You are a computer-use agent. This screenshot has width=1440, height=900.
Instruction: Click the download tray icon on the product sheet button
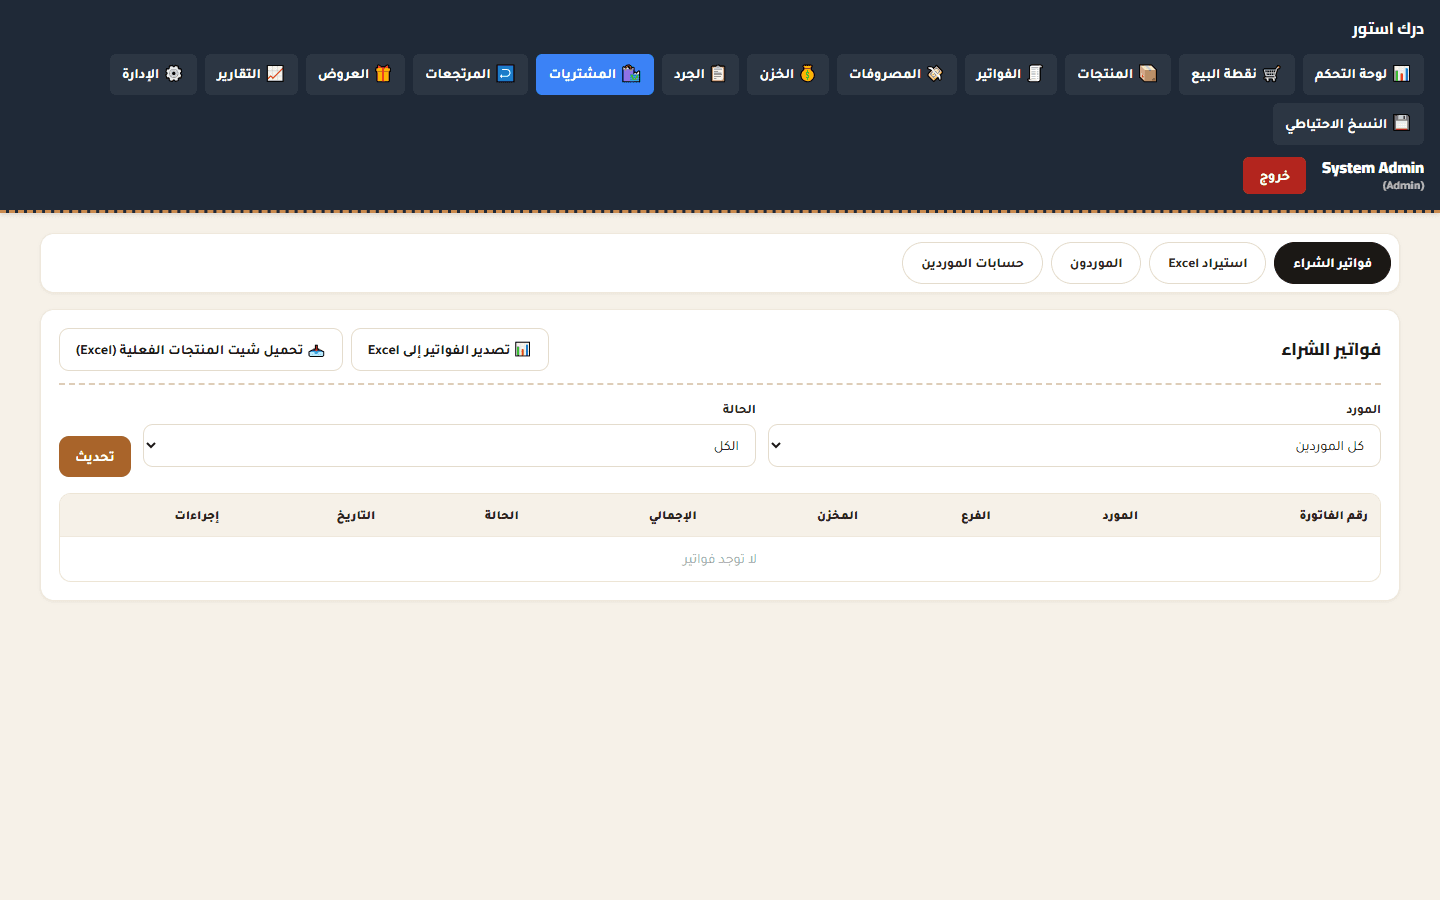click(x=316, y=350)
